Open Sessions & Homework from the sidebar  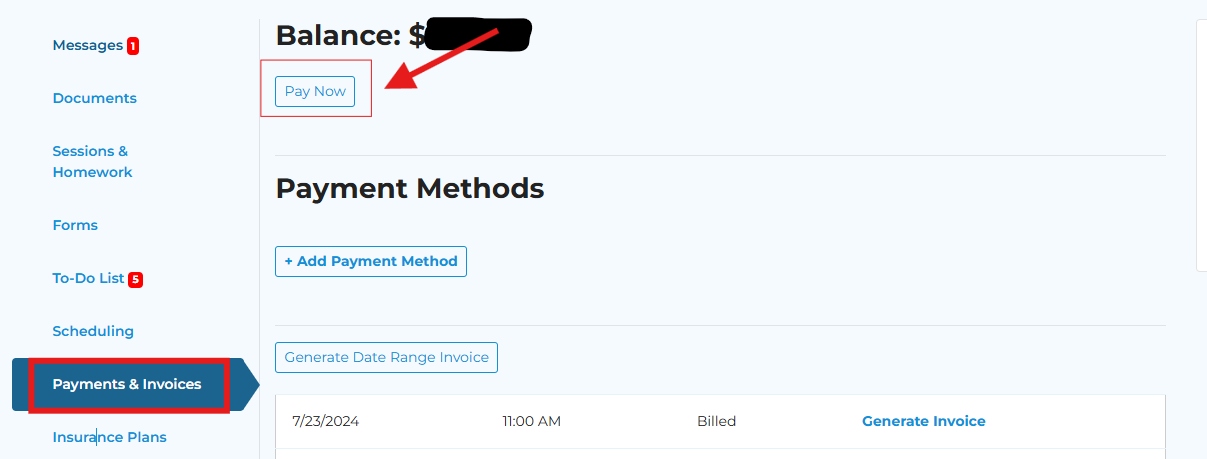[92, 162]
